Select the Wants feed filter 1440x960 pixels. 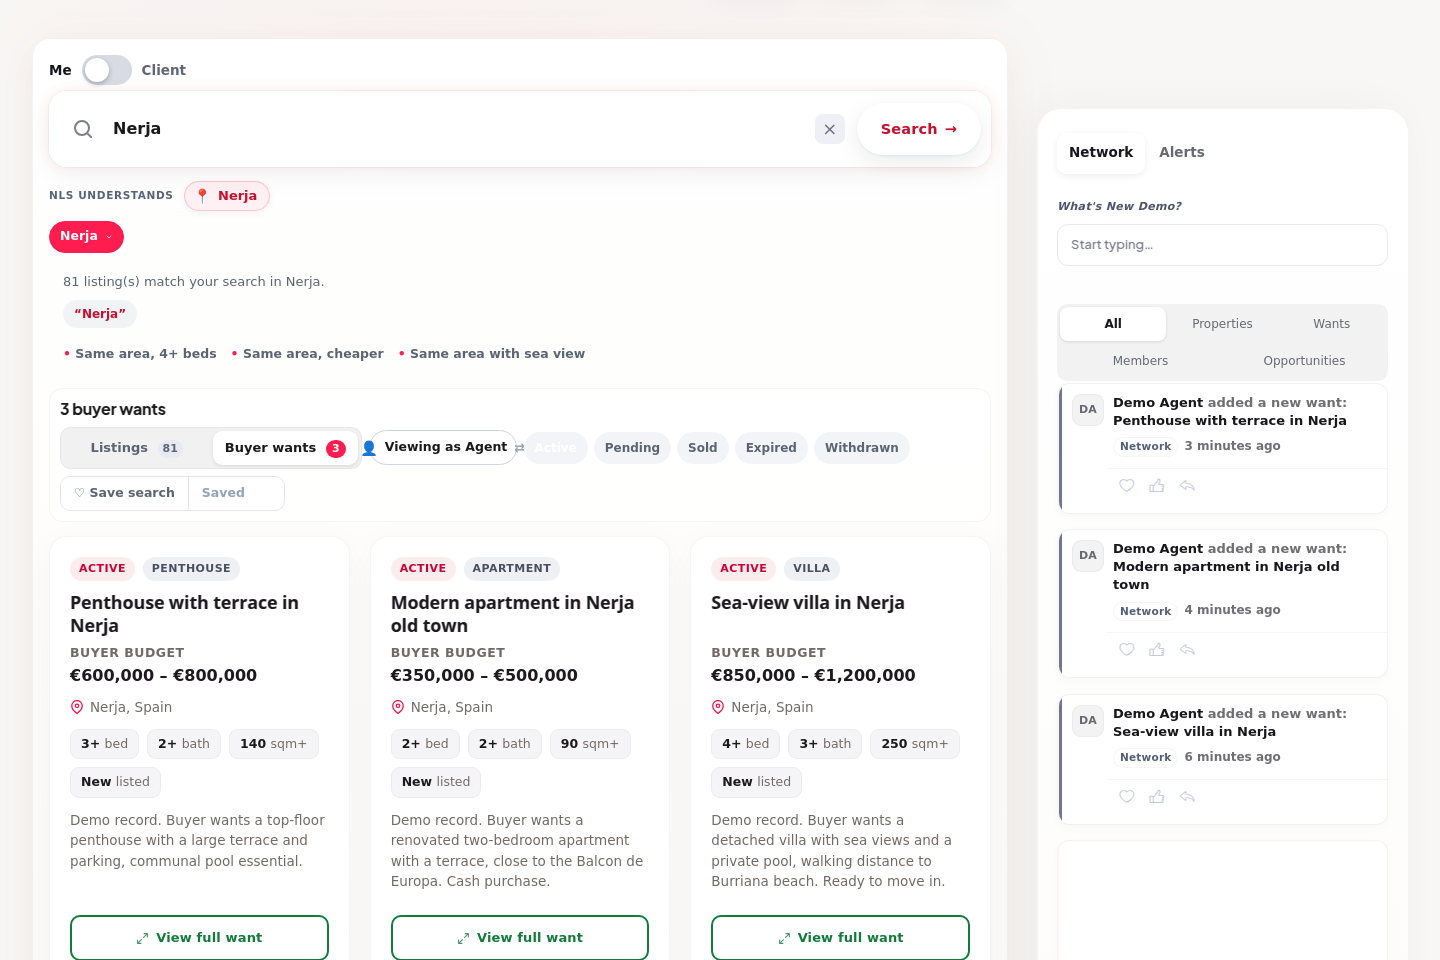[x=1331, y=324]
